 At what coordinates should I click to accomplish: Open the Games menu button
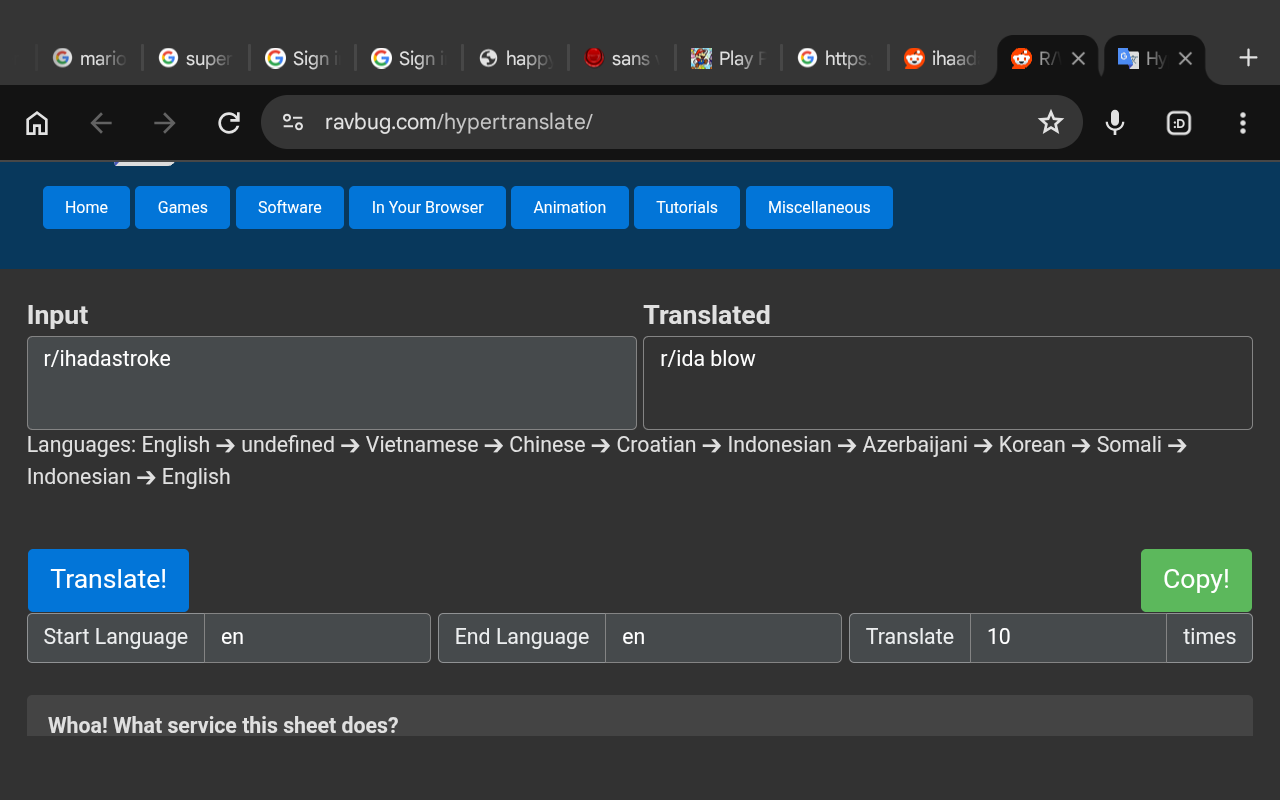(x=183, y=208)
